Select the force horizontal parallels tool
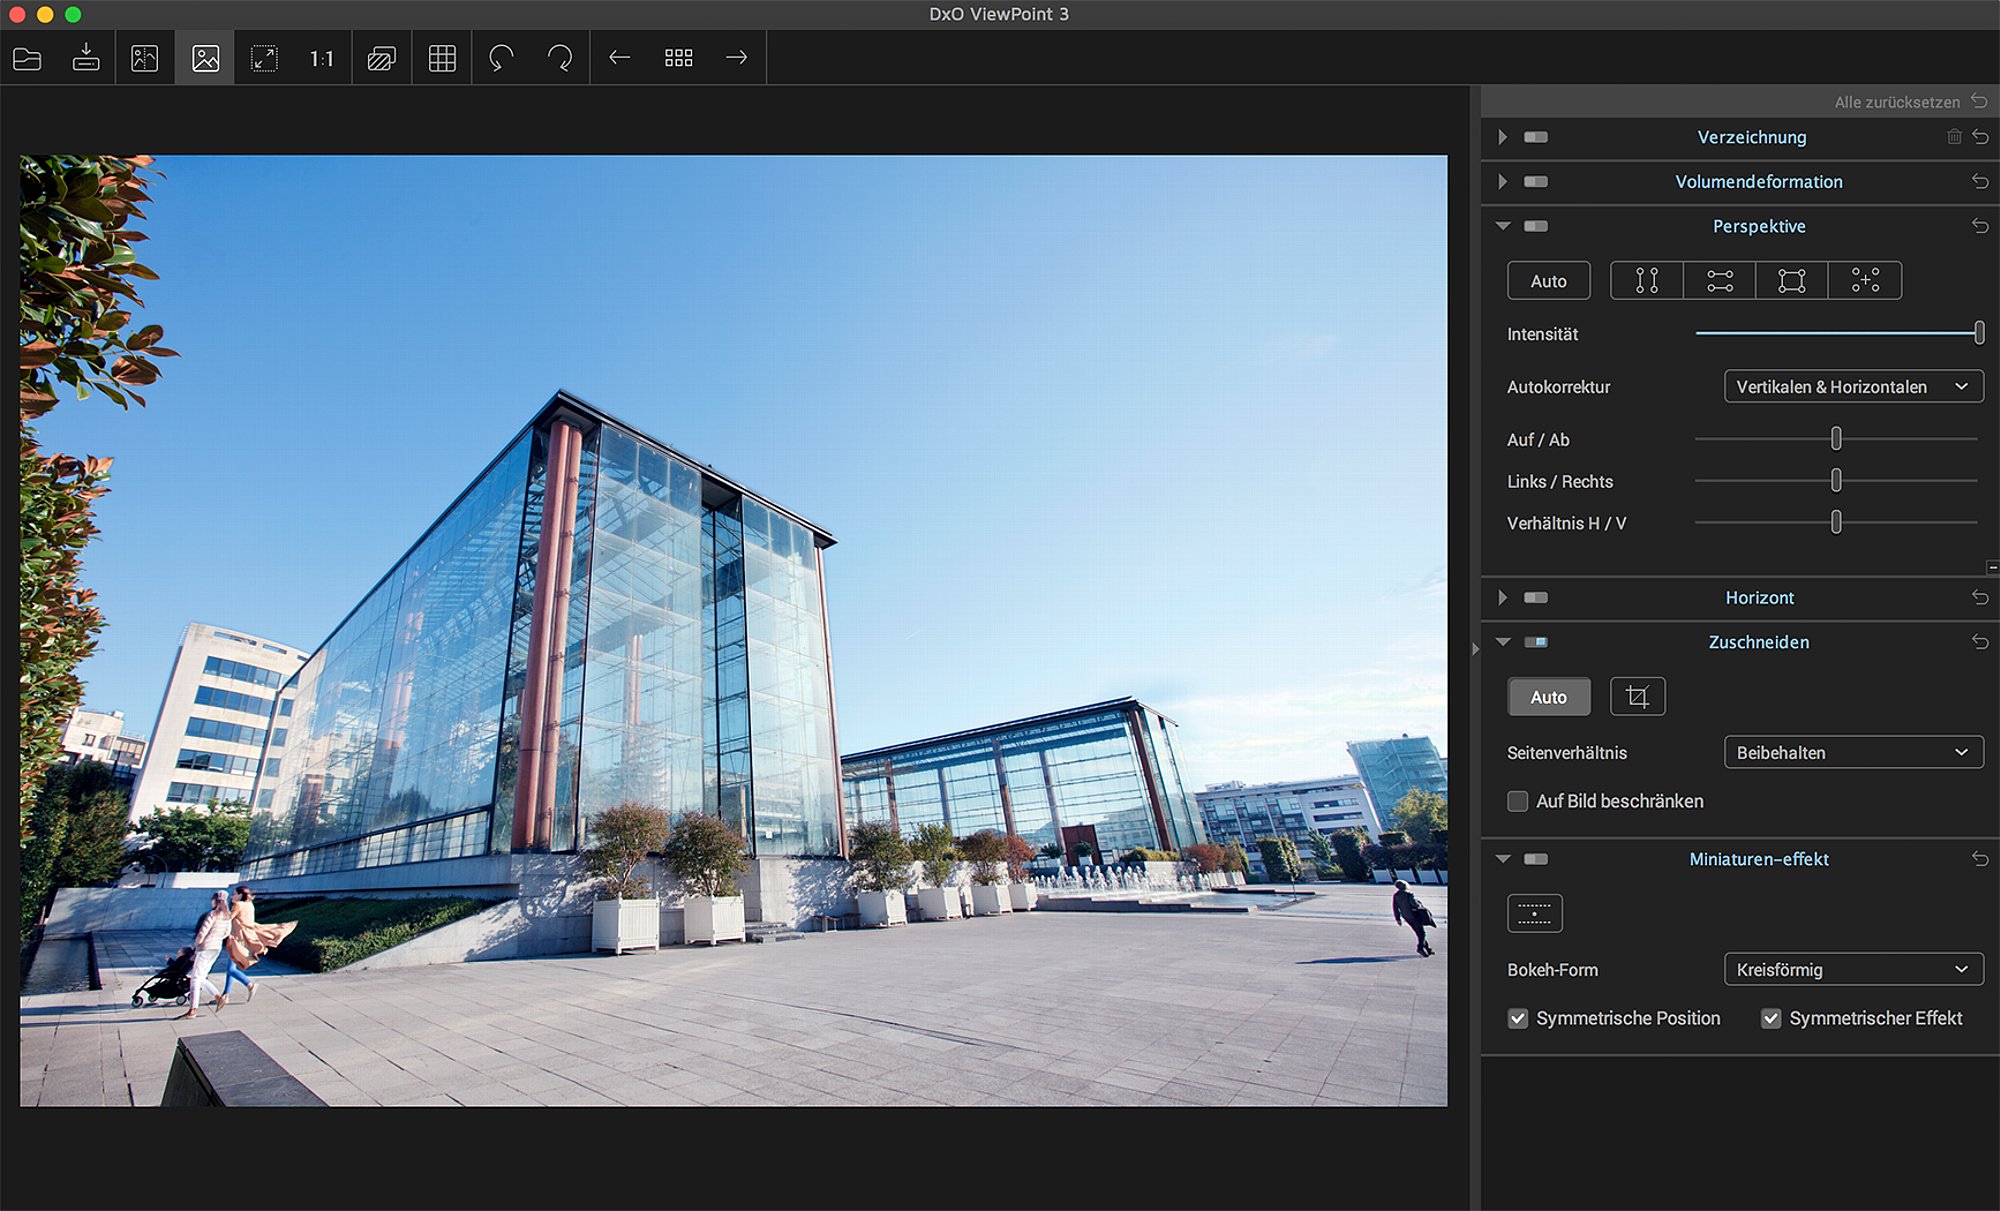 coord(1720,281)
